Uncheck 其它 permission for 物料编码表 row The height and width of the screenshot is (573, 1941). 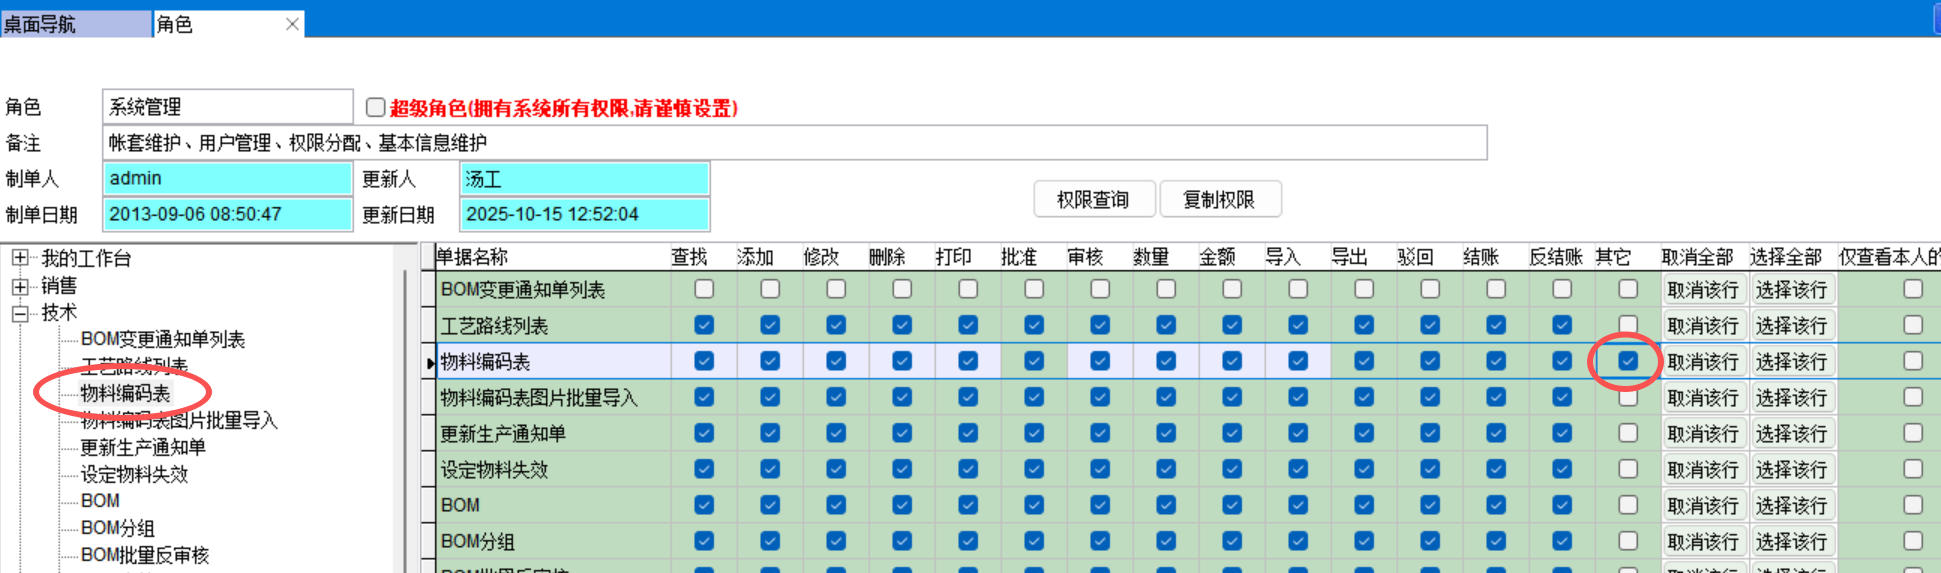click(x=1628, y=361)
